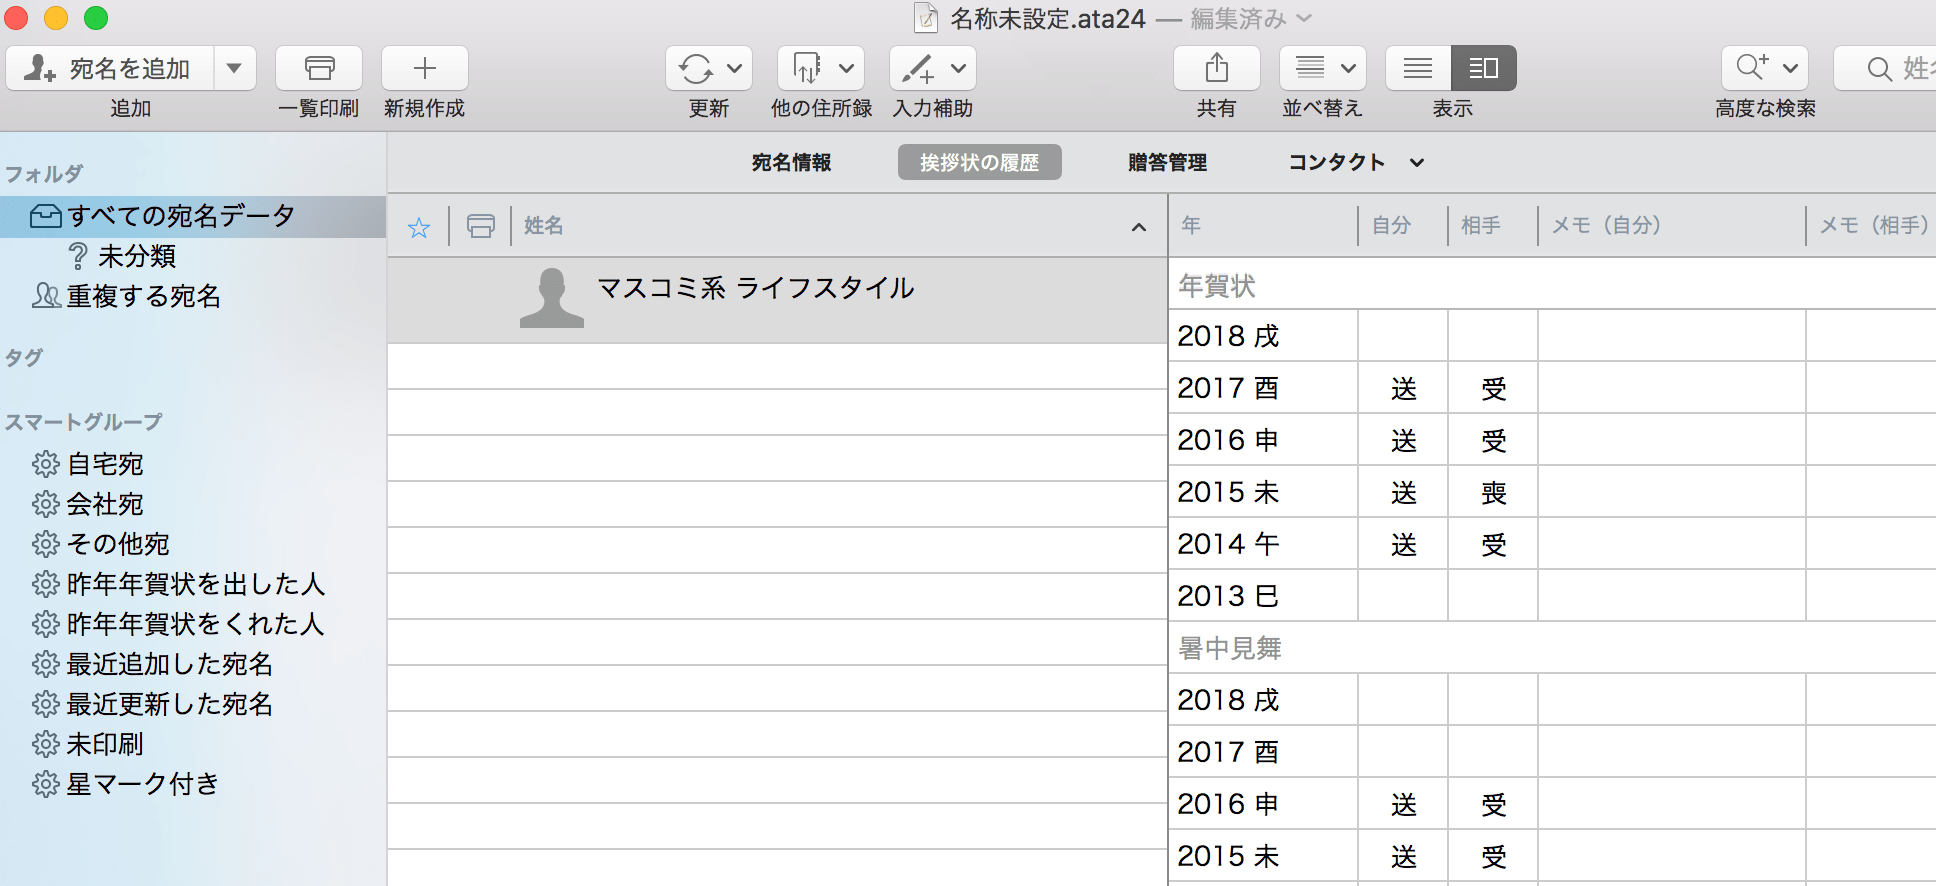Select the マスコミ系 ライフスタイル contact row
Viewport: 1936px width, 886px height.
(x=777, y=300)
